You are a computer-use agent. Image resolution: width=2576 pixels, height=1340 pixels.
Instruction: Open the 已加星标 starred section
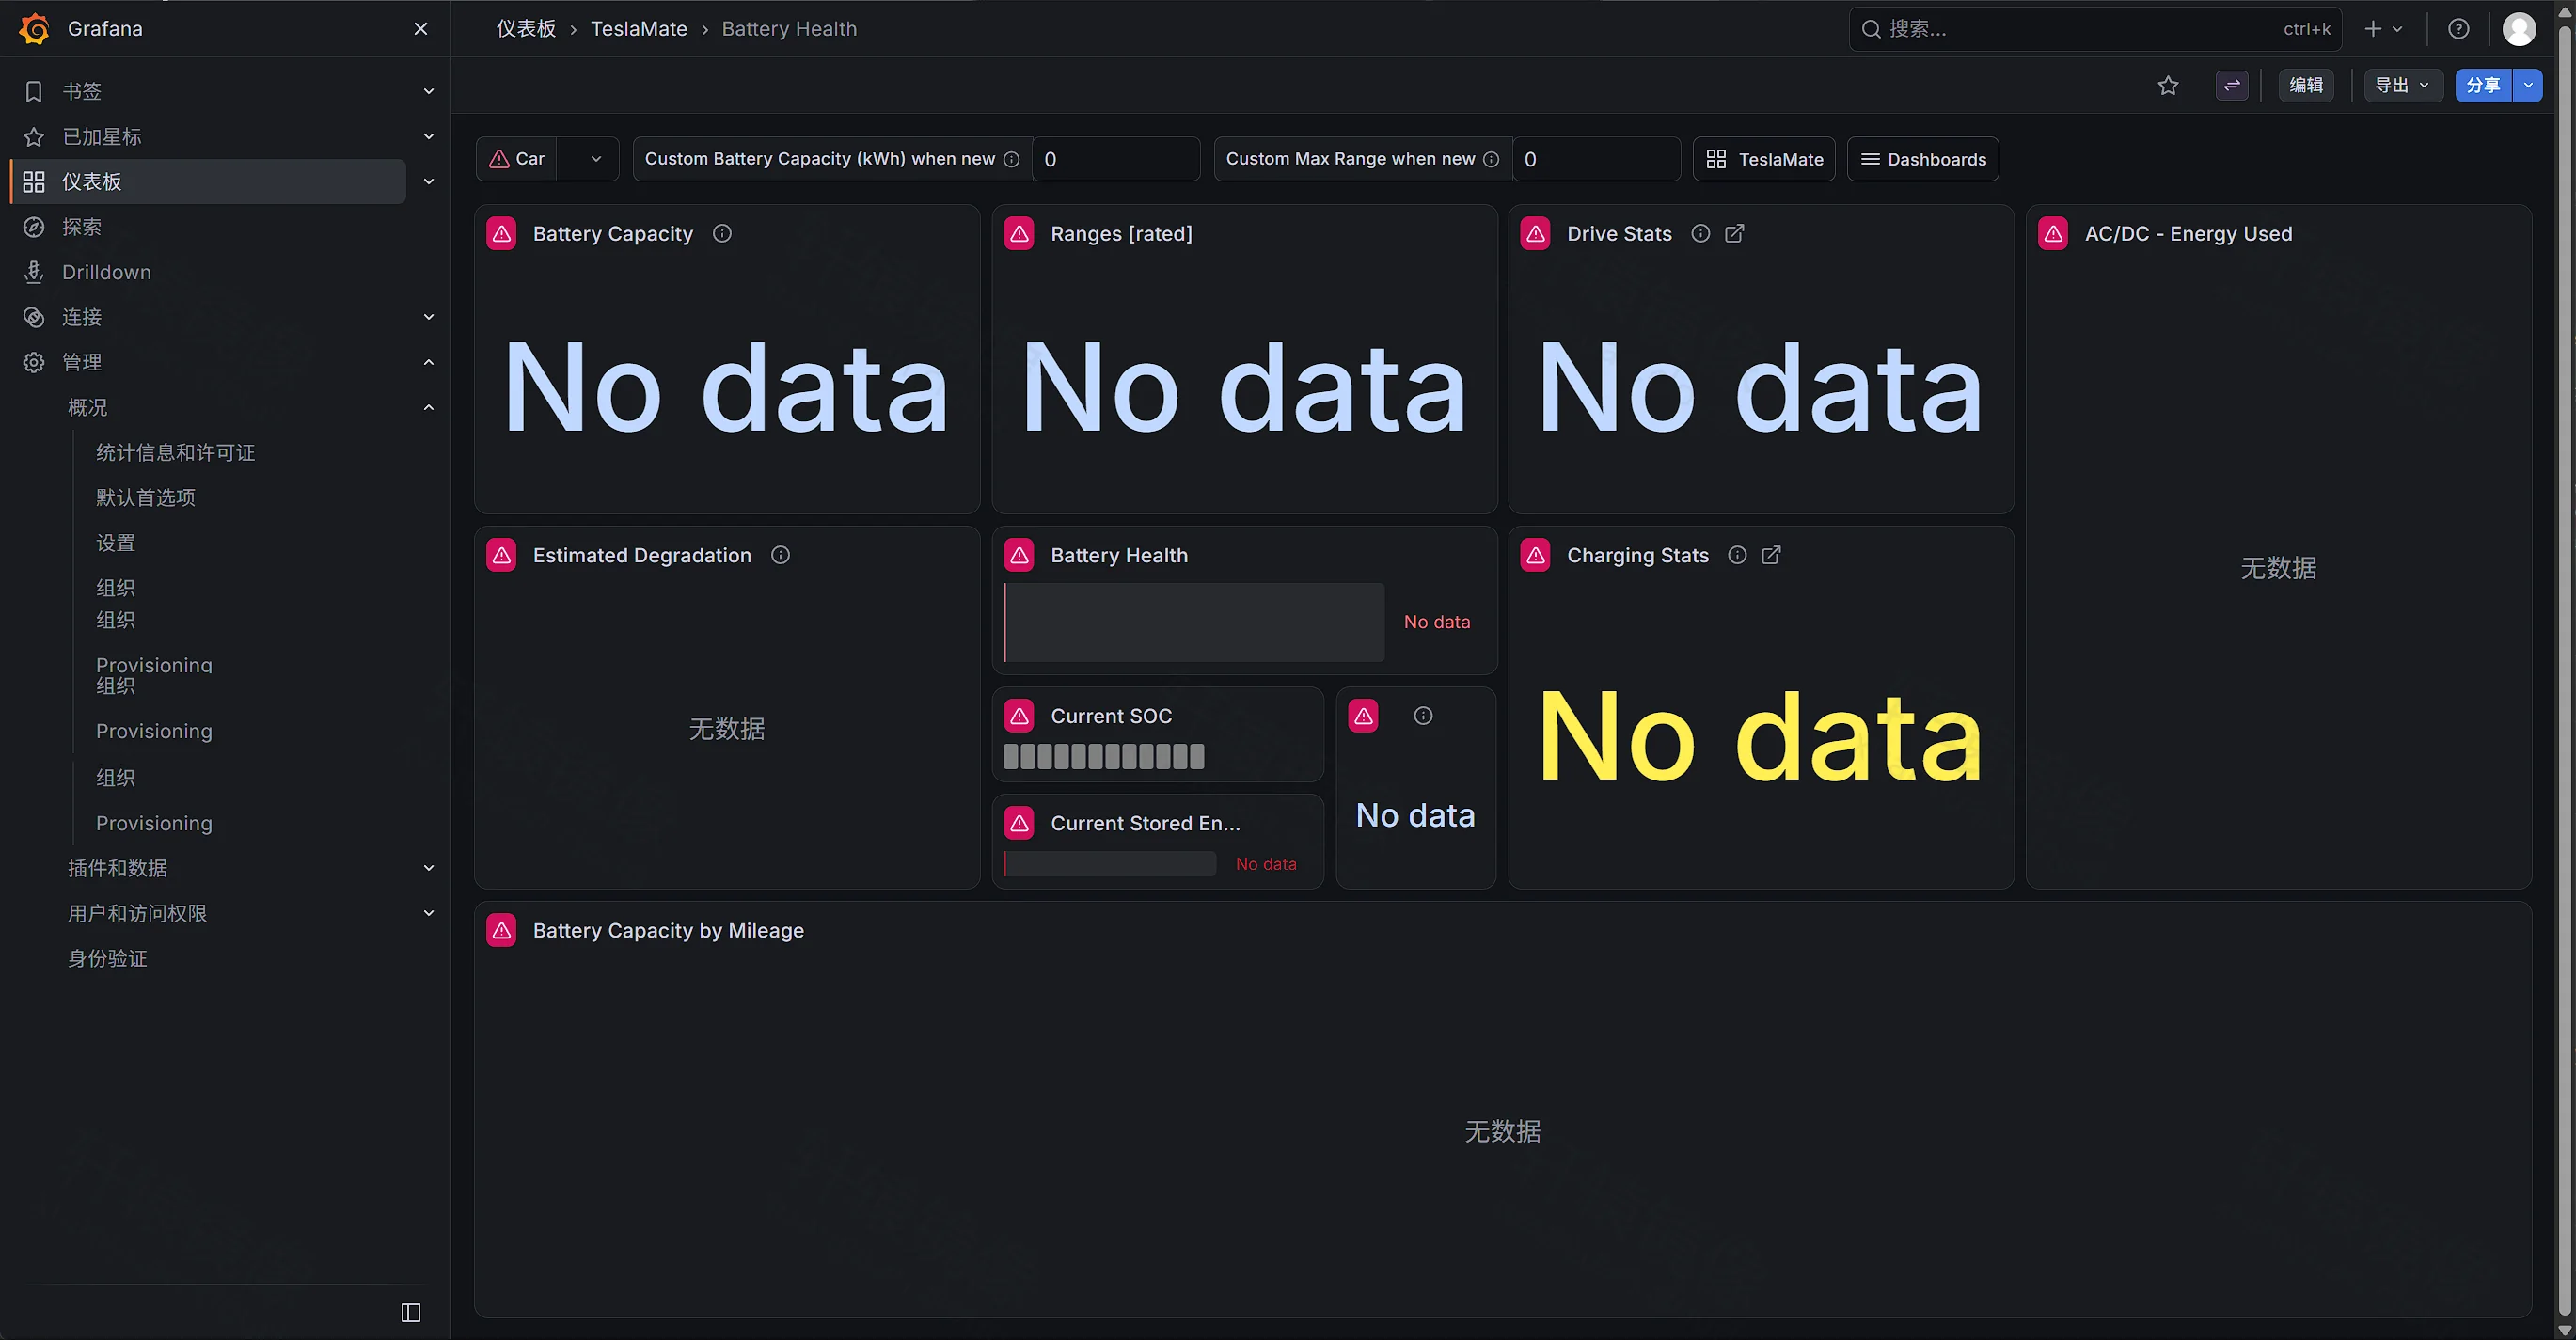pyautogui.click(x=102, y=136)
